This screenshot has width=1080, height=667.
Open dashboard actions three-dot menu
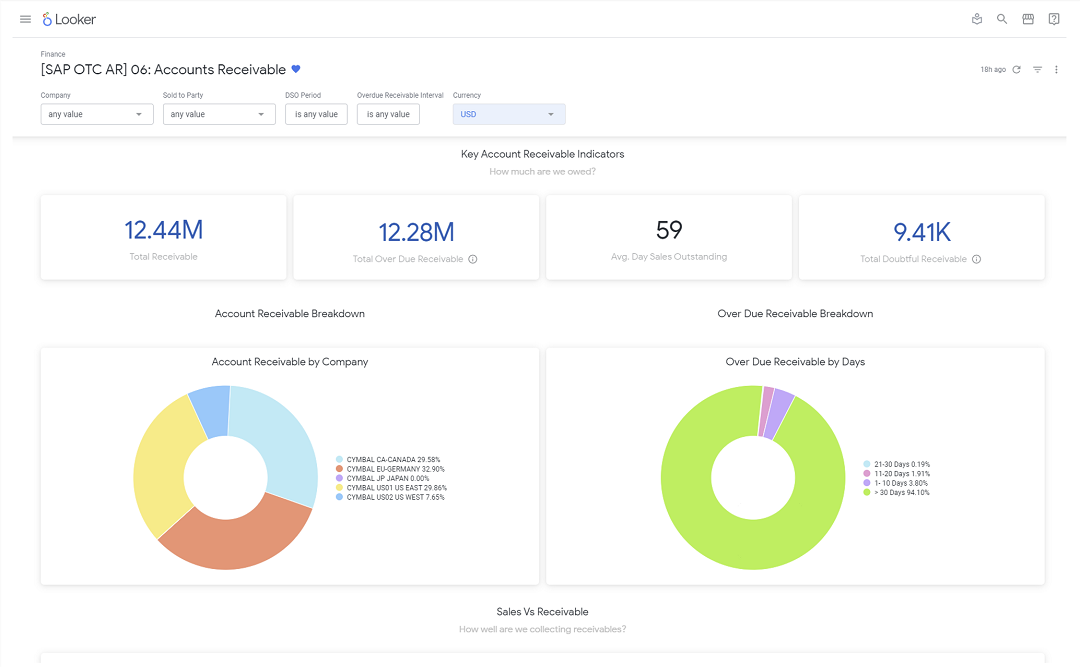1056,70
